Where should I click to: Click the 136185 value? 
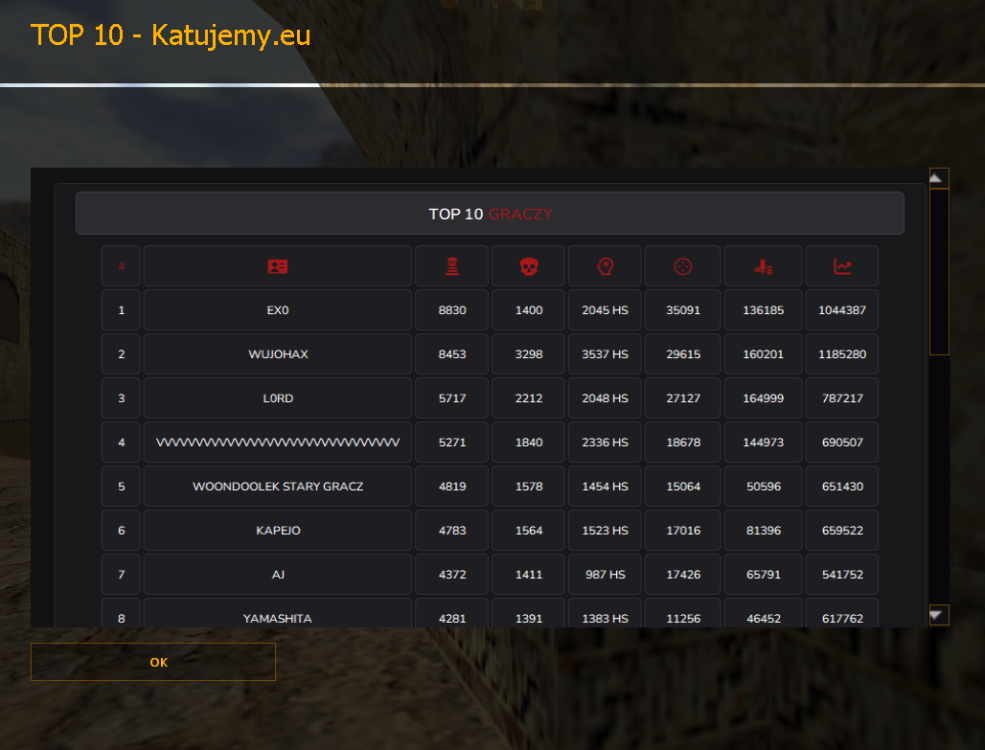pyautogui.click(x=763, y=310)
